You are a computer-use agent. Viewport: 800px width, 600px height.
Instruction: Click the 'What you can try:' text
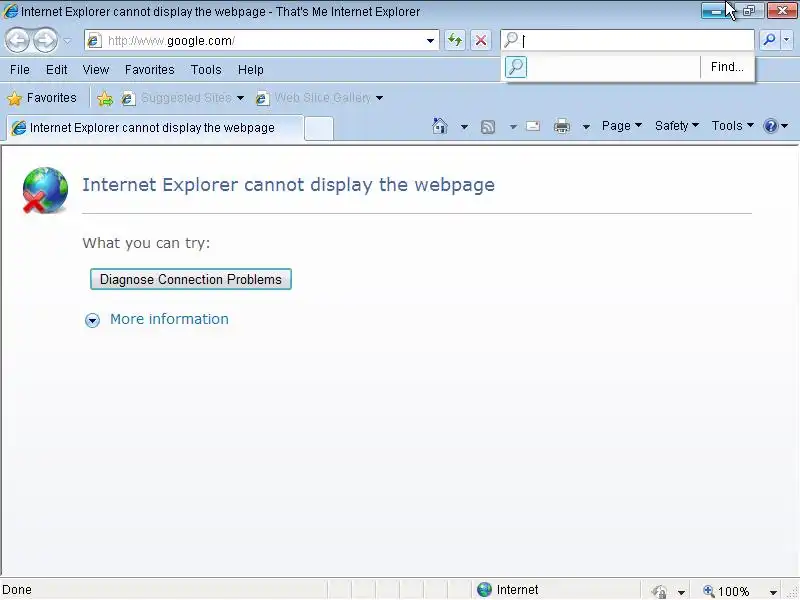pos(146,243)
